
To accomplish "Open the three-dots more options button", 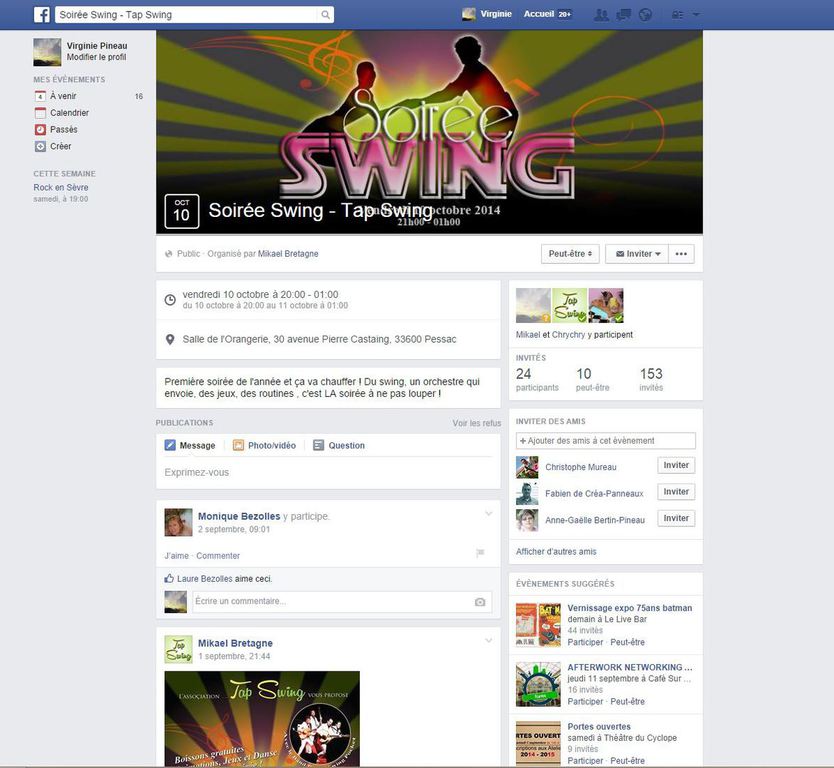I will tap(682, 254).
